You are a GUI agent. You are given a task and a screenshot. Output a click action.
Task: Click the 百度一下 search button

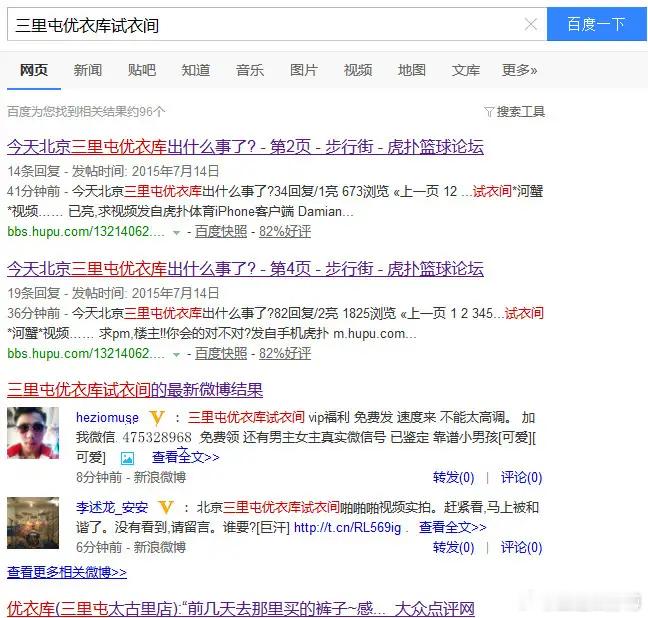(596, 24)
